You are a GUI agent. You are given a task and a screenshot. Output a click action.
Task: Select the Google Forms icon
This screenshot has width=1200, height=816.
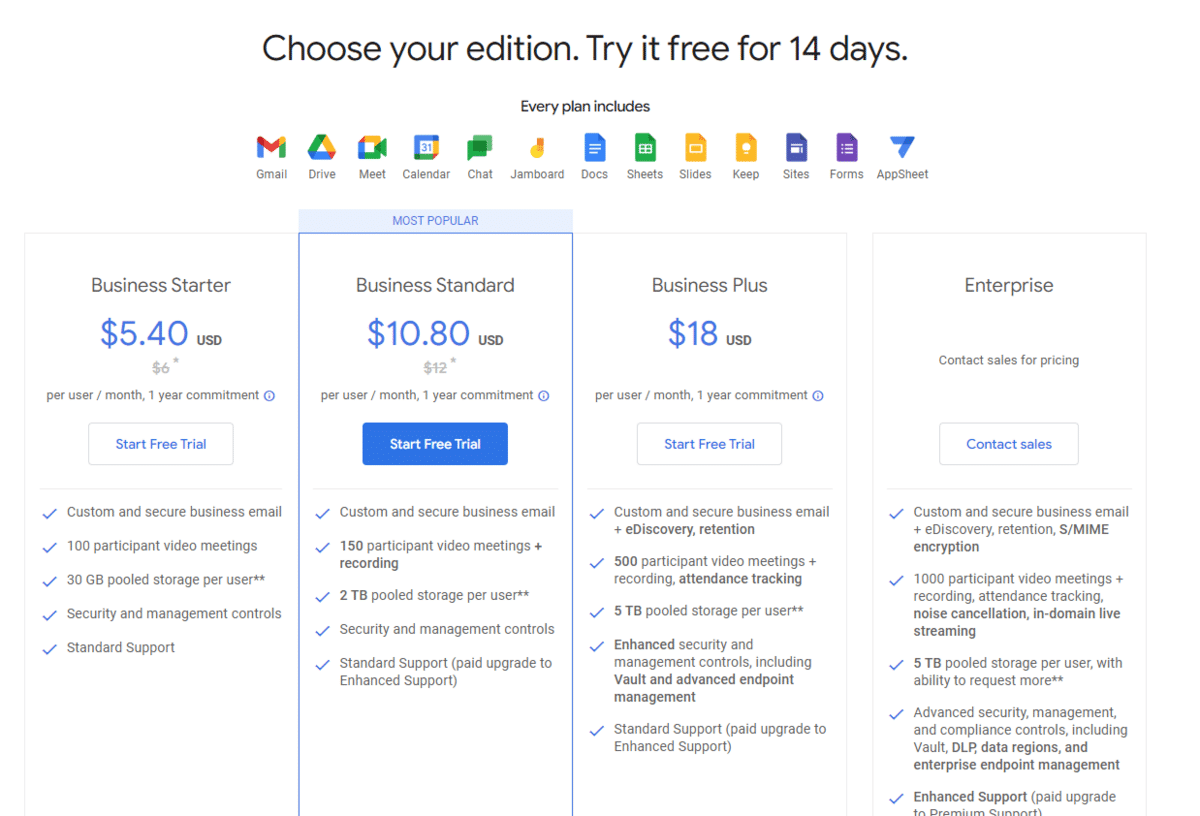[x=847, y=148]
